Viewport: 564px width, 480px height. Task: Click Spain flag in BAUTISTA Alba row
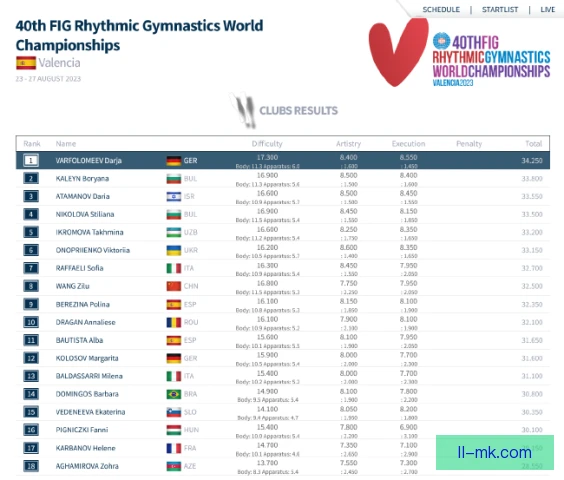174,340
